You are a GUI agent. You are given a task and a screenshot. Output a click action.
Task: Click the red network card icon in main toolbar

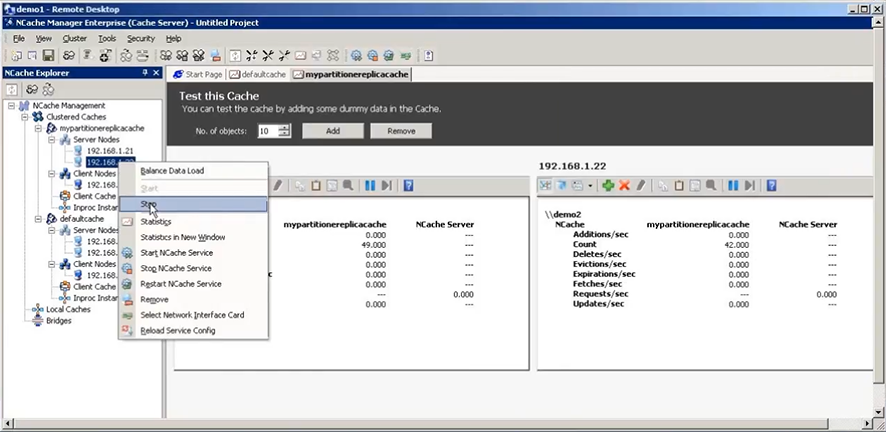click(215, 55)
